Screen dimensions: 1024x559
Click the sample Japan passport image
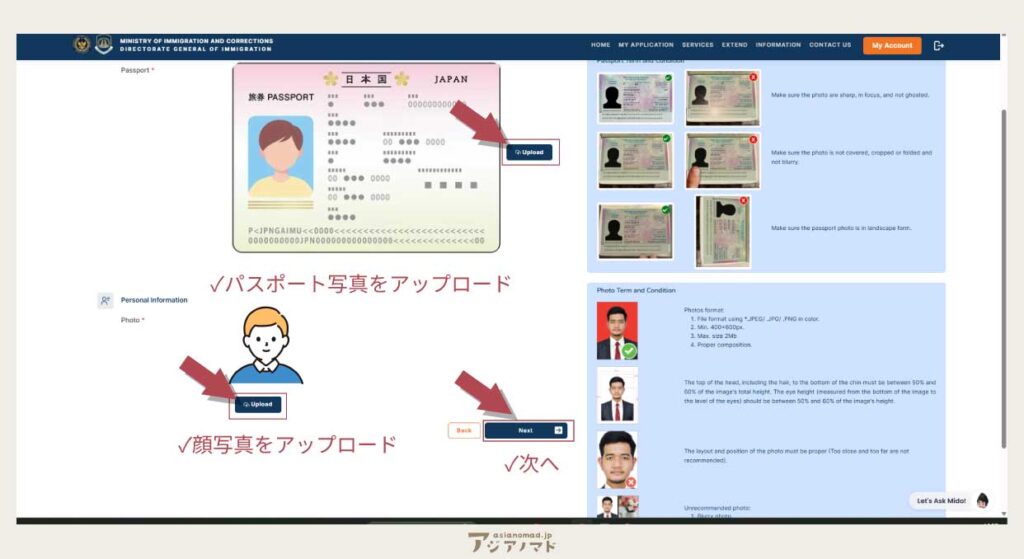(x=366, y=157)
